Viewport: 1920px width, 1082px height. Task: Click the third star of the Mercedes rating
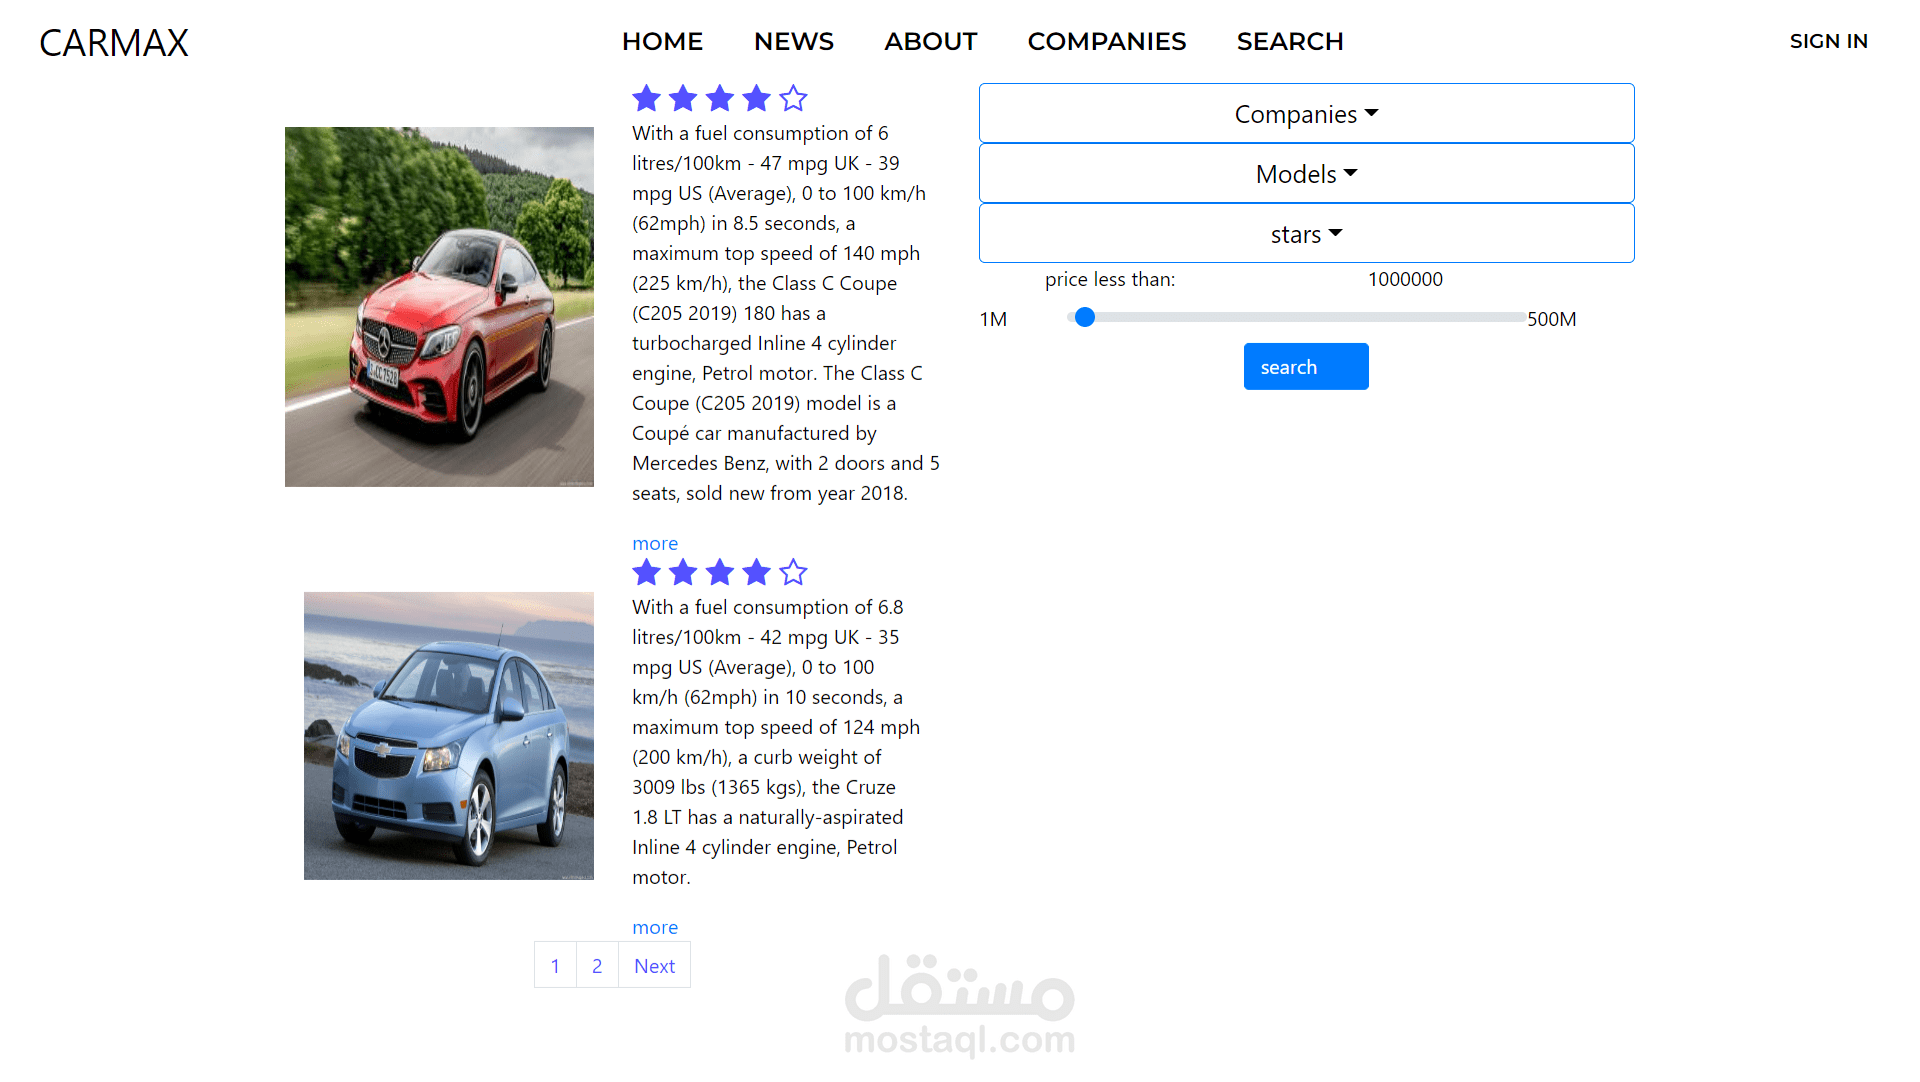(x=720, y=98)
